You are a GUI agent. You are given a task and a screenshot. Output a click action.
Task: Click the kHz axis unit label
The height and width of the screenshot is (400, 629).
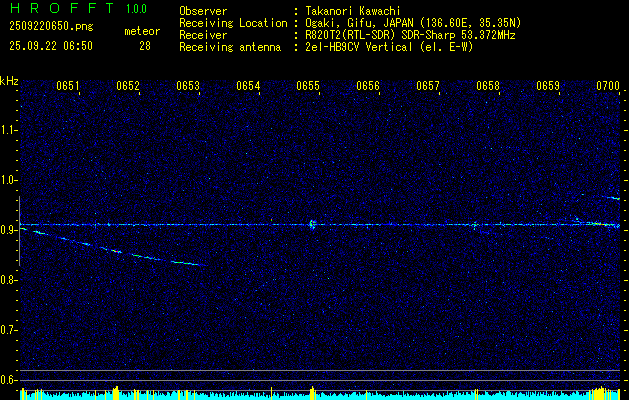point(9,81)
